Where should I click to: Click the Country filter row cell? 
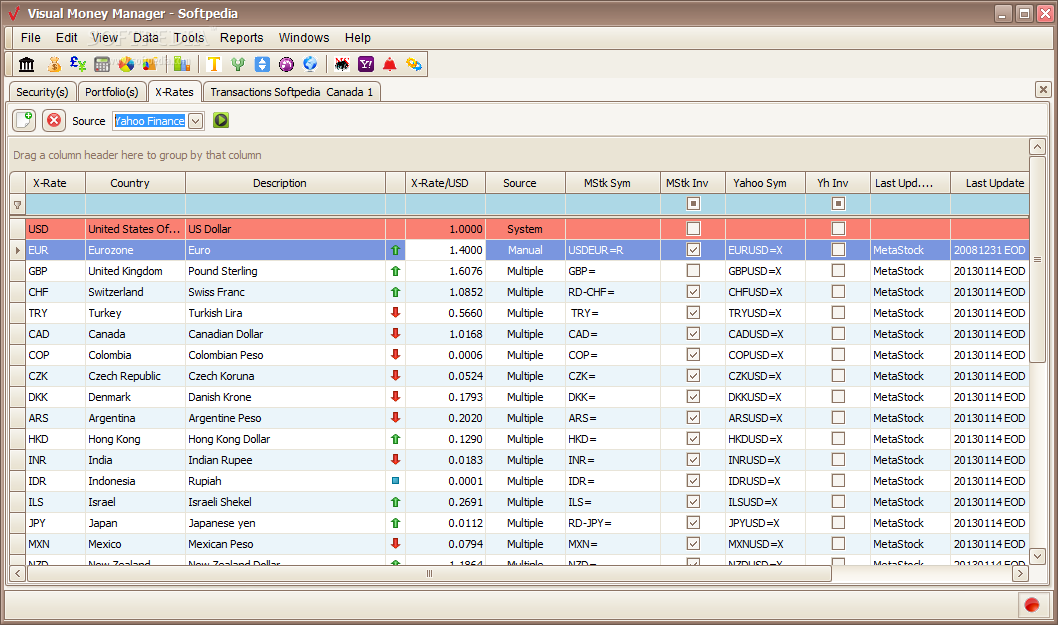[135, 204]
